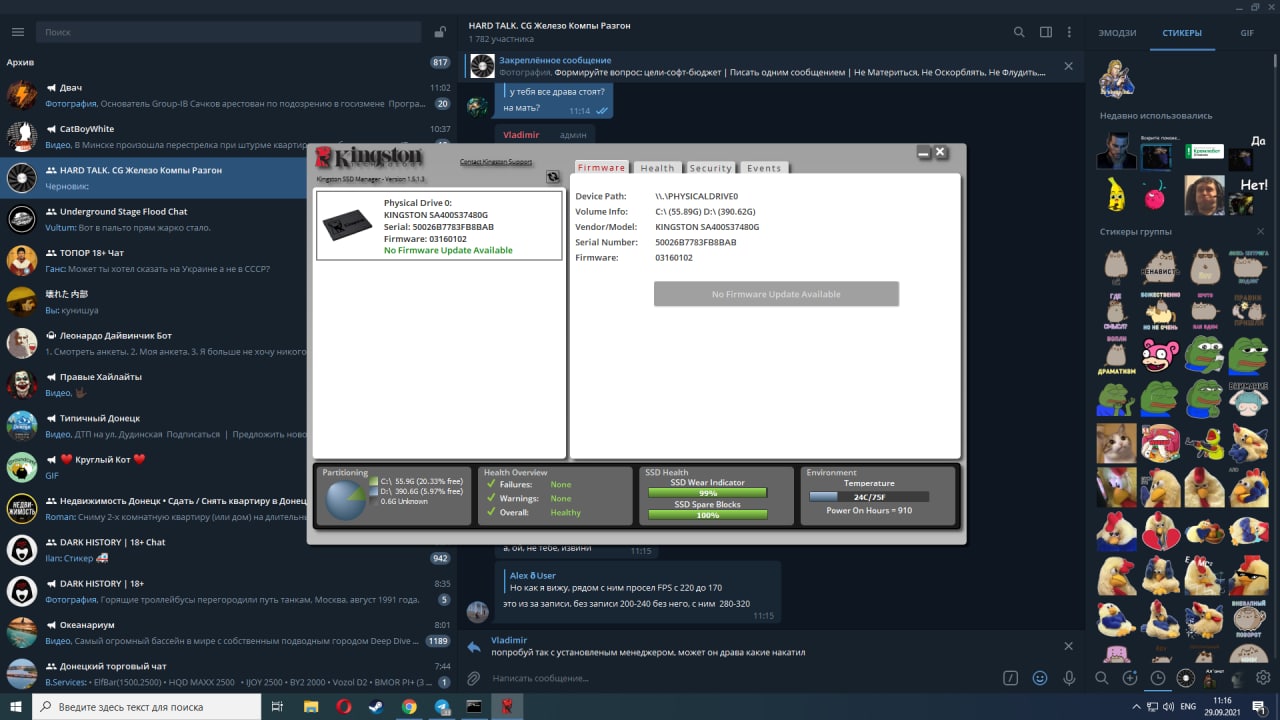Click the SSD Spare Blocks 100% bar

tap(707, 515)
